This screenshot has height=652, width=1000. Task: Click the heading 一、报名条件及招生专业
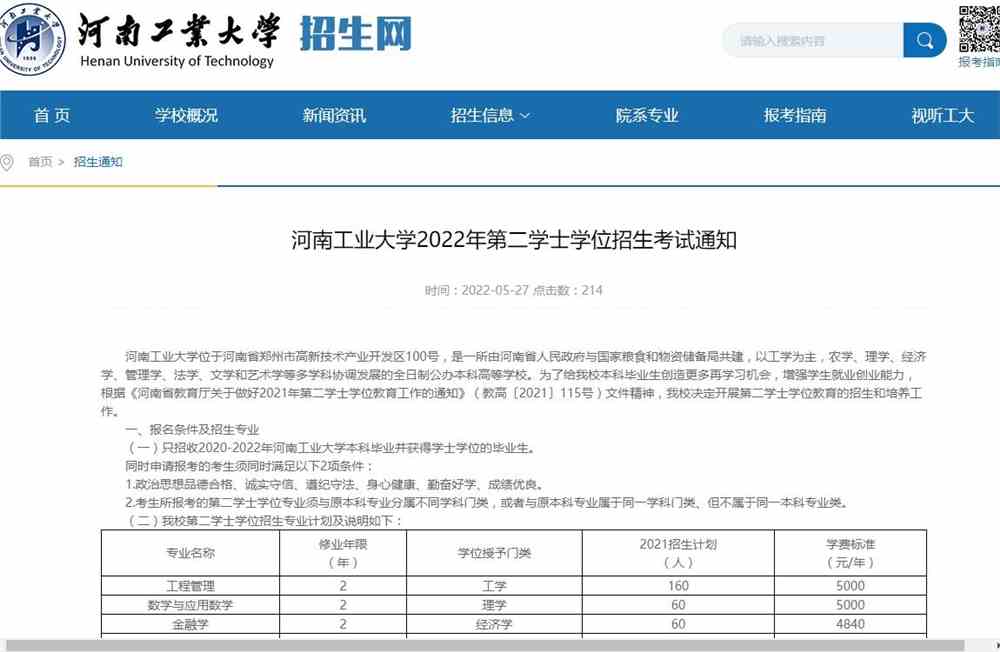pyautogui.click(x=193, y=430)
